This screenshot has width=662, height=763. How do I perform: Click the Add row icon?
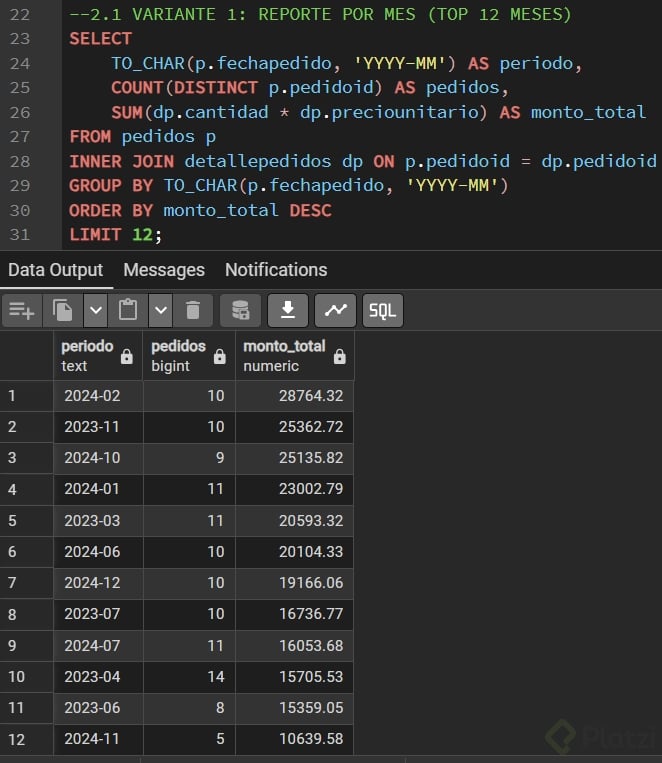click(x=22, y=311)
